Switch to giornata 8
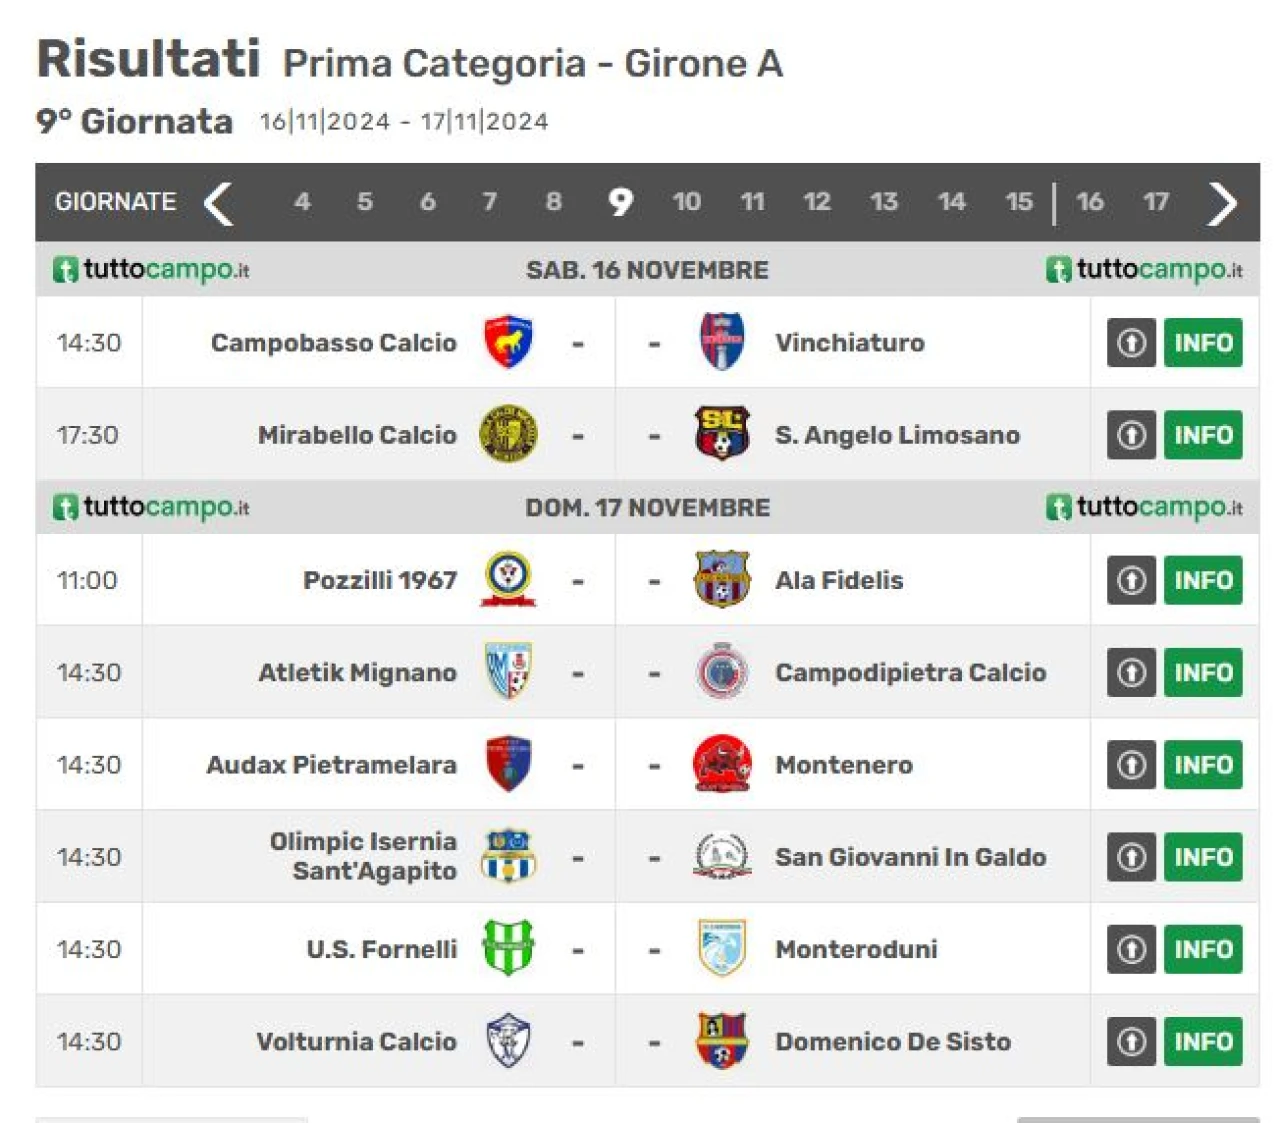Screen dimensions: 1280x1123 553,202
